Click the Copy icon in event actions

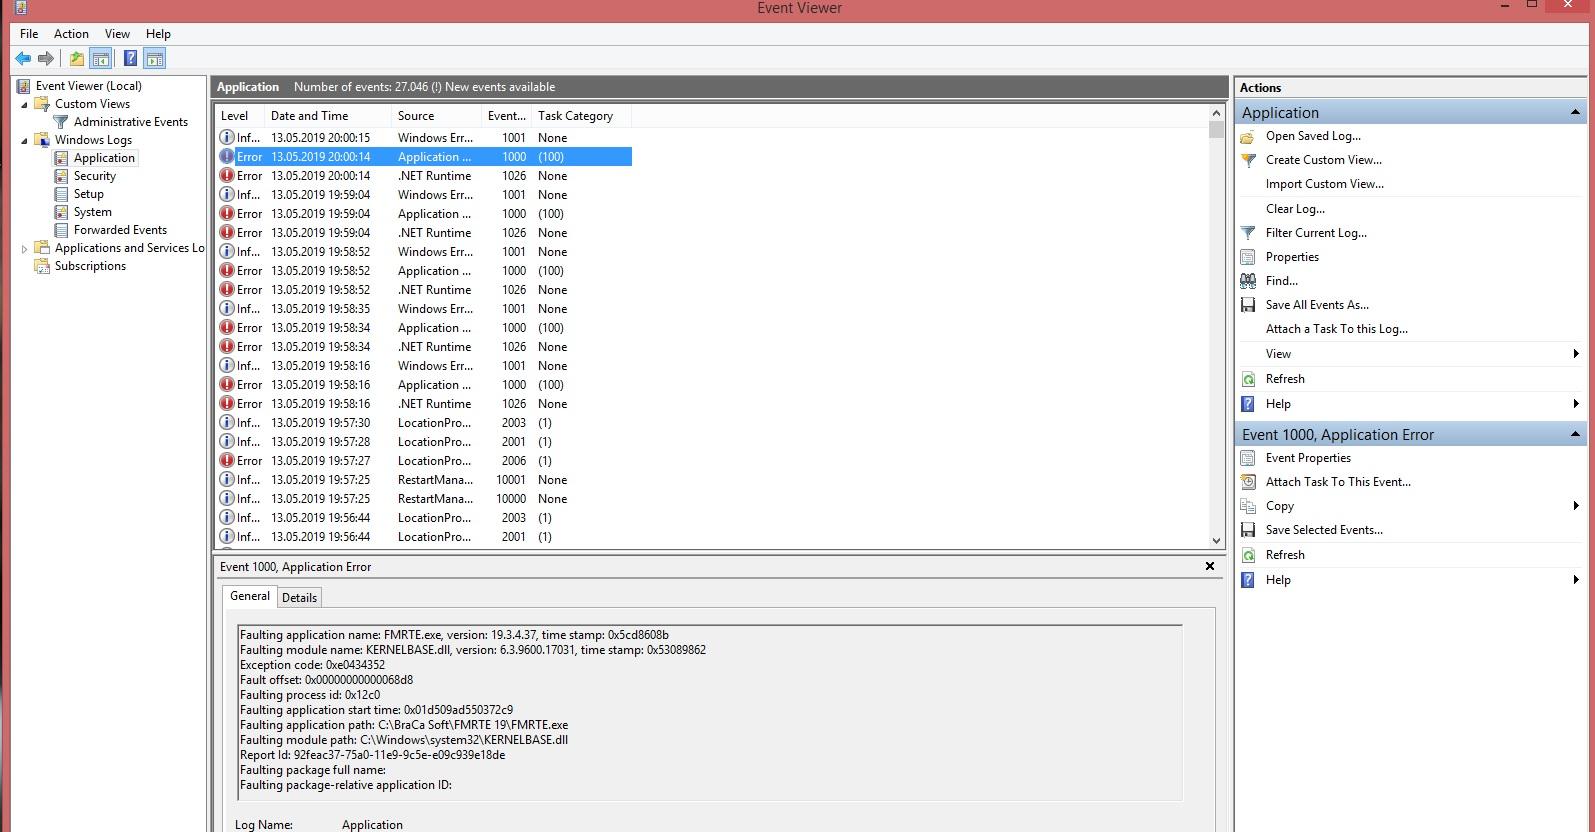1248,506
